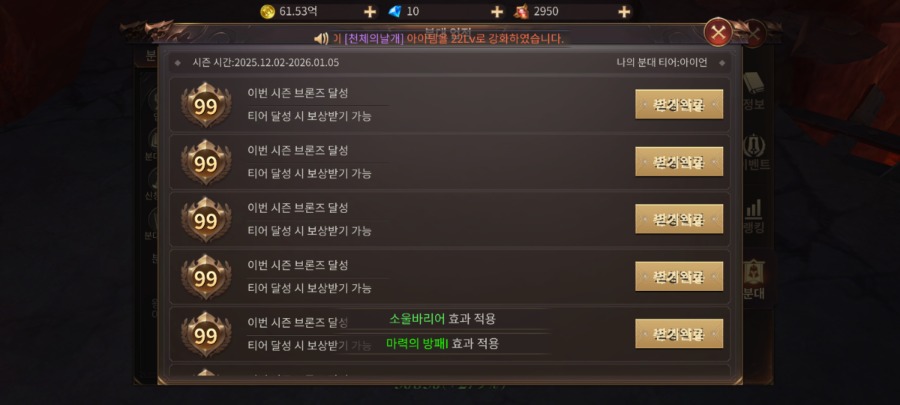Viewport: 900px width, 405px height.
Task: Click 받기완료 button in third reward row
Action: [x=679, y=219]
